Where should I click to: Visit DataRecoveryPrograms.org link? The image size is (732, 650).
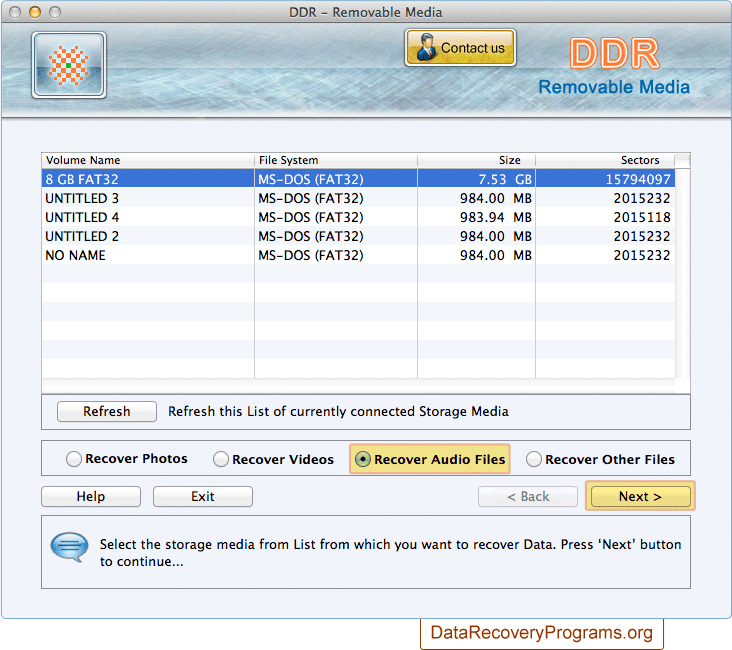(542, 633)
